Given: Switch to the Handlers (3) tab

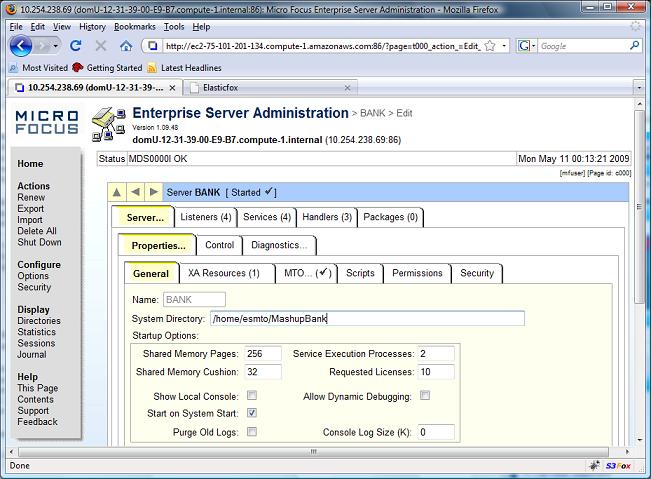Looking at the screenshot, I should coord(327,217).
